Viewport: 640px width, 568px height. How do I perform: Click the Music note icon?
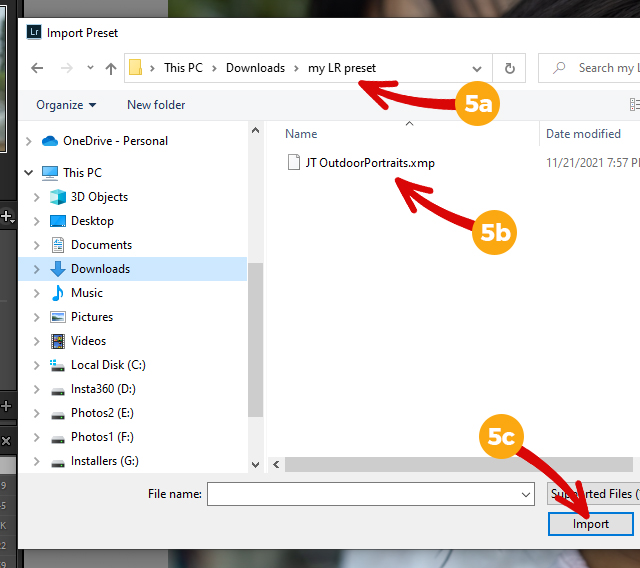[58, 293]
